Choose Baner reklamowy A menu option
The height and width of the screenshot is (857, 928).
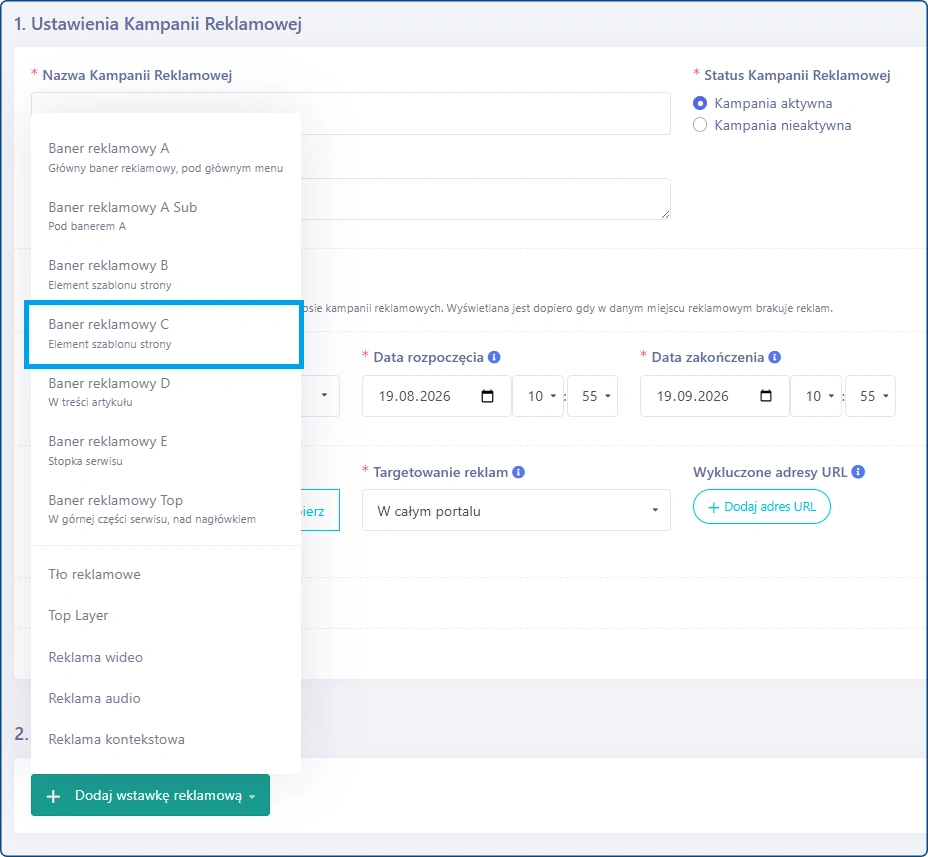pos(166,157)
